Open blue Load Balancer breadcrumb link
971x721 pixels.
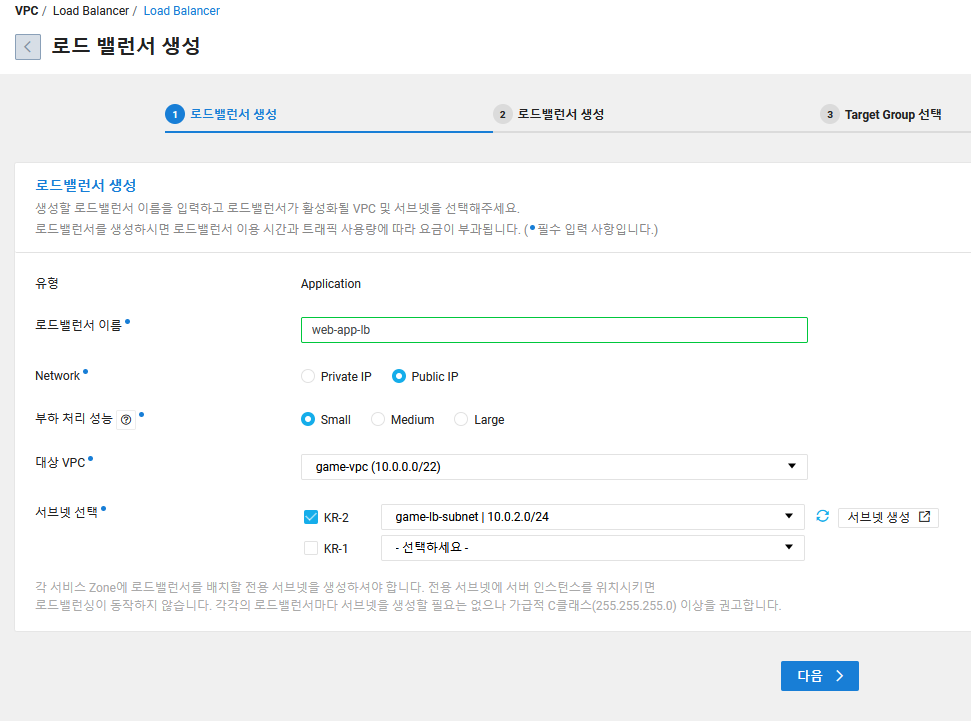181,11
